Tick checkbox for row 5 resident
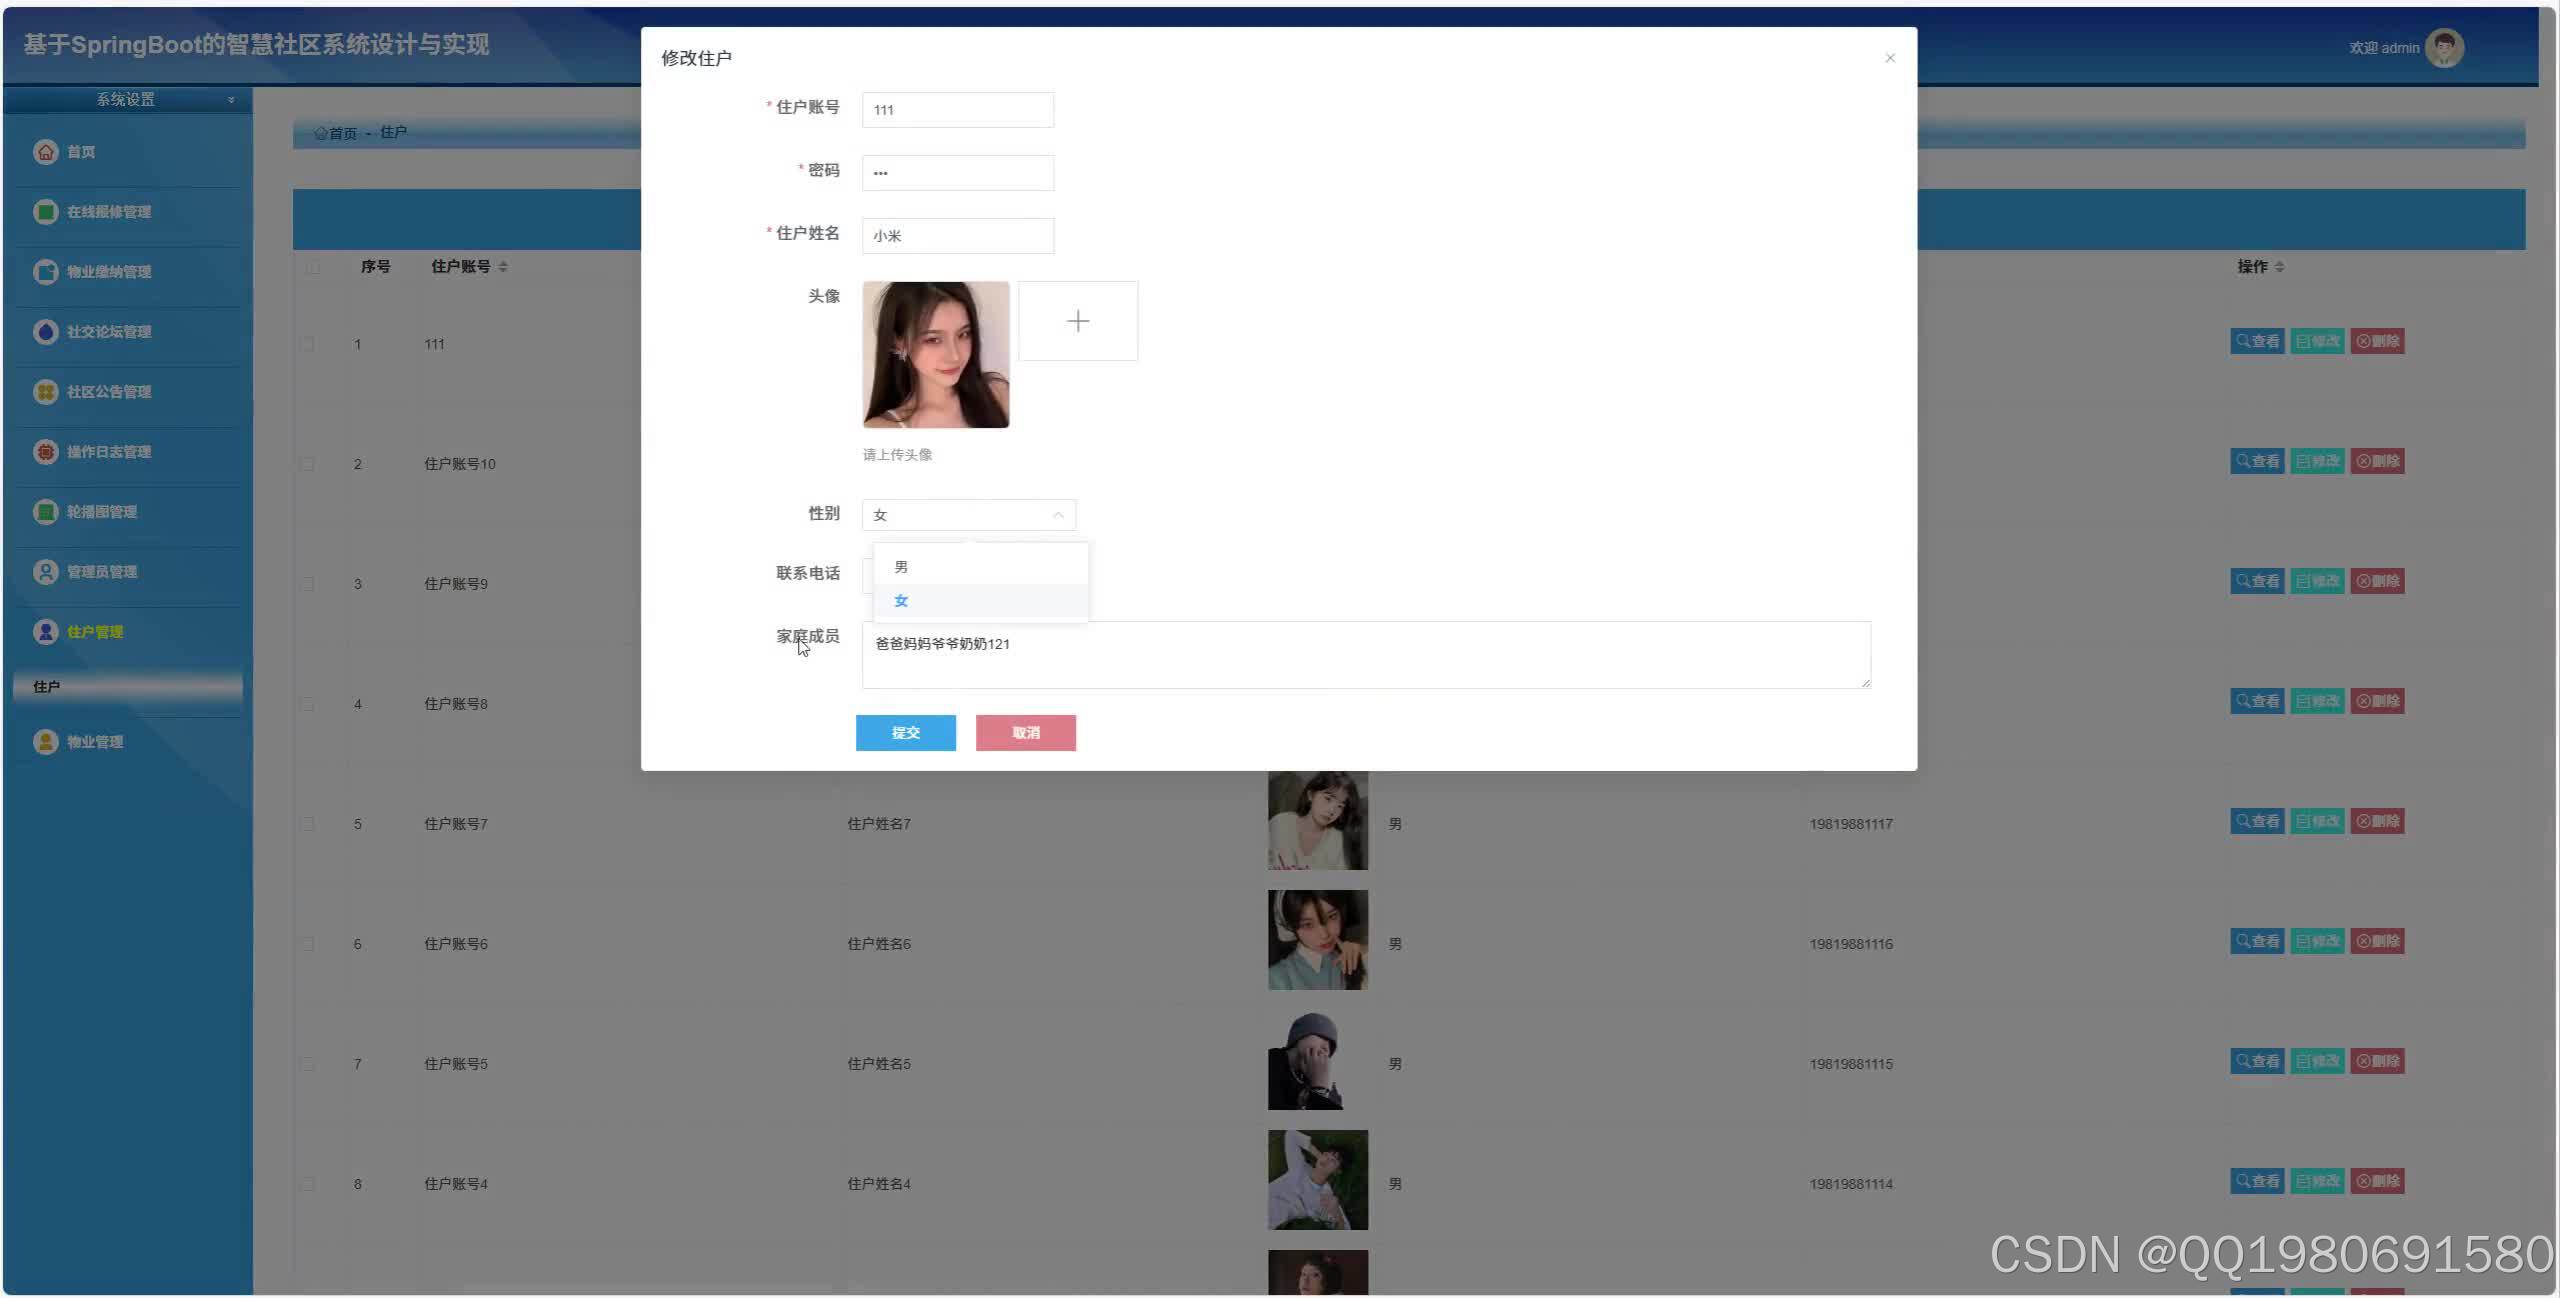This screenshot has width=2560, height=1298. coord(308,824)
